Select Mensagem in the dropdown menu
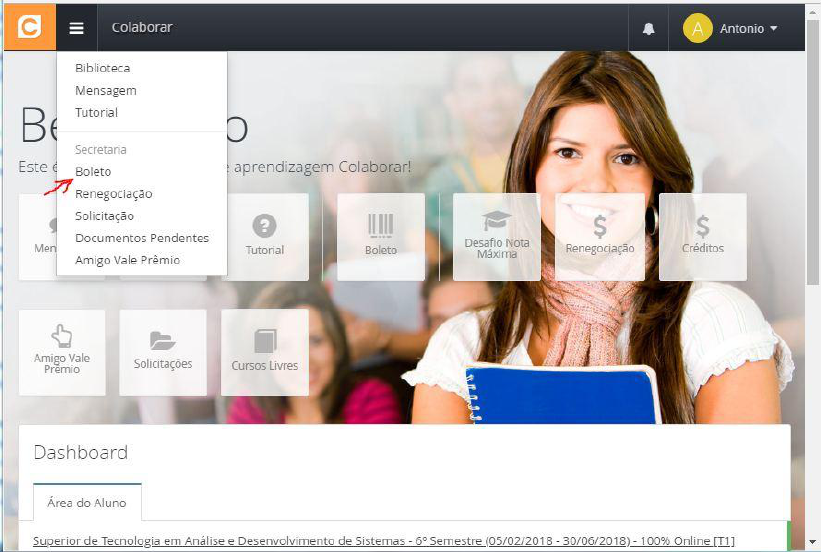The image size is (821, 552). click(105, 90)
